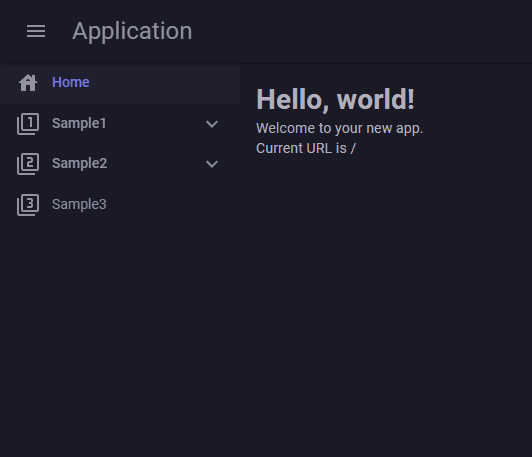Click the Sample1 numbered-one icon
This screenshot has width=532, height=457.
pos(28,124)
